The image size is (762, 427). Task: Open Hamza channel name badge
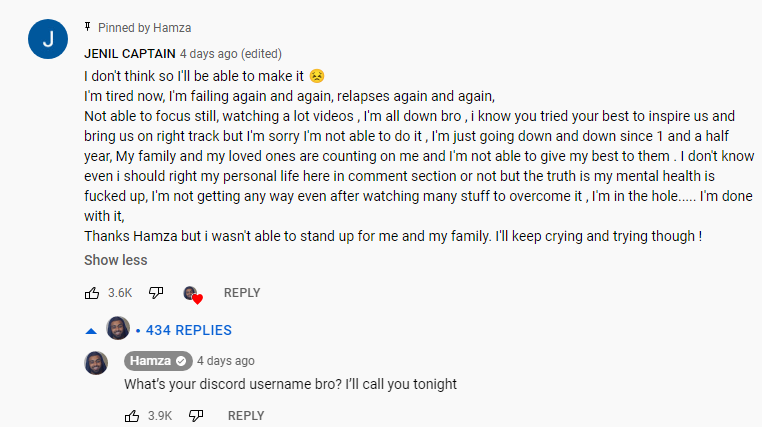pyautogui.click(x=158, y=361)
